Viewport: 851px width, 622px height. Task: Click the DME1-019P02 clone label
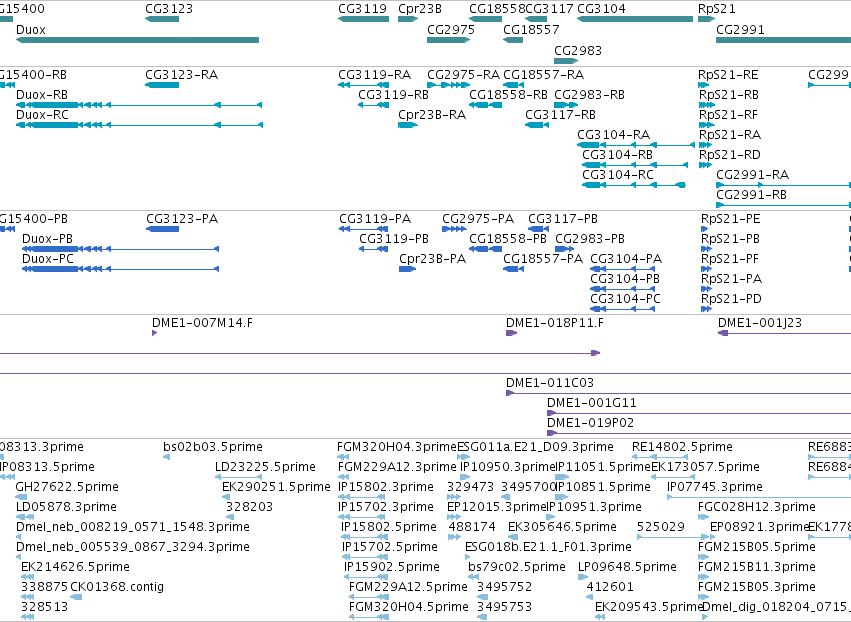[590, 423]
